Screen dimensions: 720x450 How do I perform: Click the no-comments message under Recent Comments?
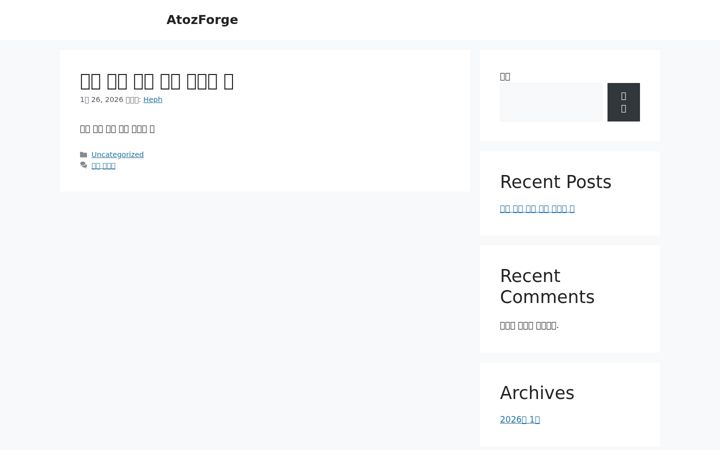(529, 326)
